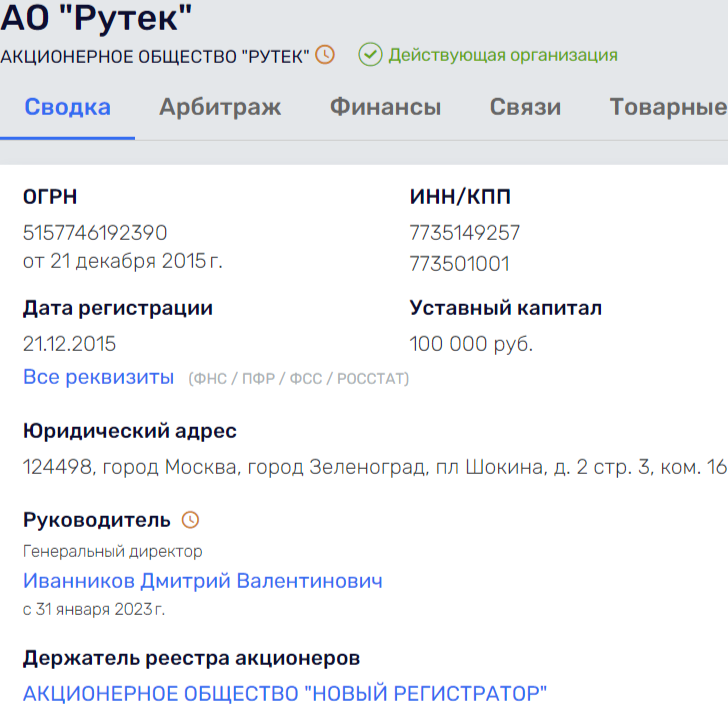Click the clock history icon beside company name
Viewport: 728px width, 709px height.
click(x=325, y=55)
